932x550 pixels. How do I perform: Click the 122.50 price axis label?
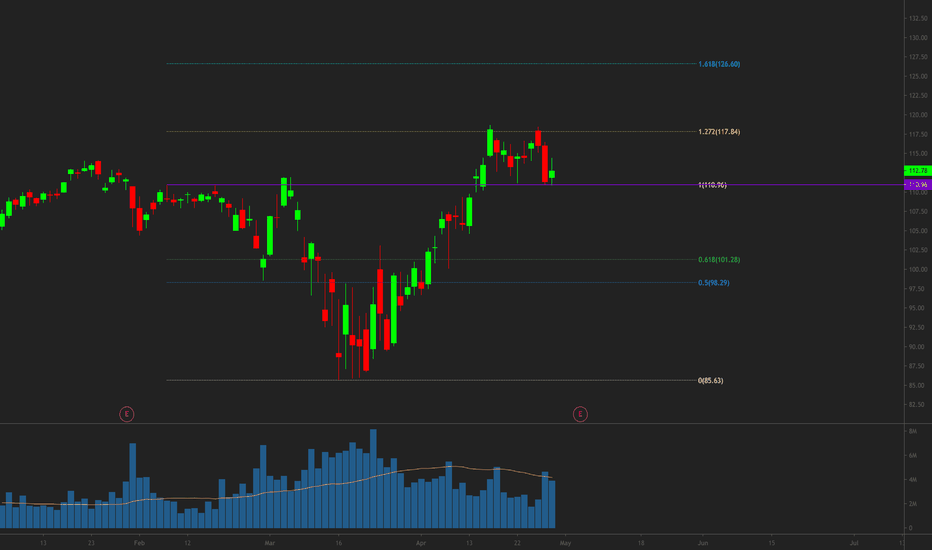[x=918, y=96]
